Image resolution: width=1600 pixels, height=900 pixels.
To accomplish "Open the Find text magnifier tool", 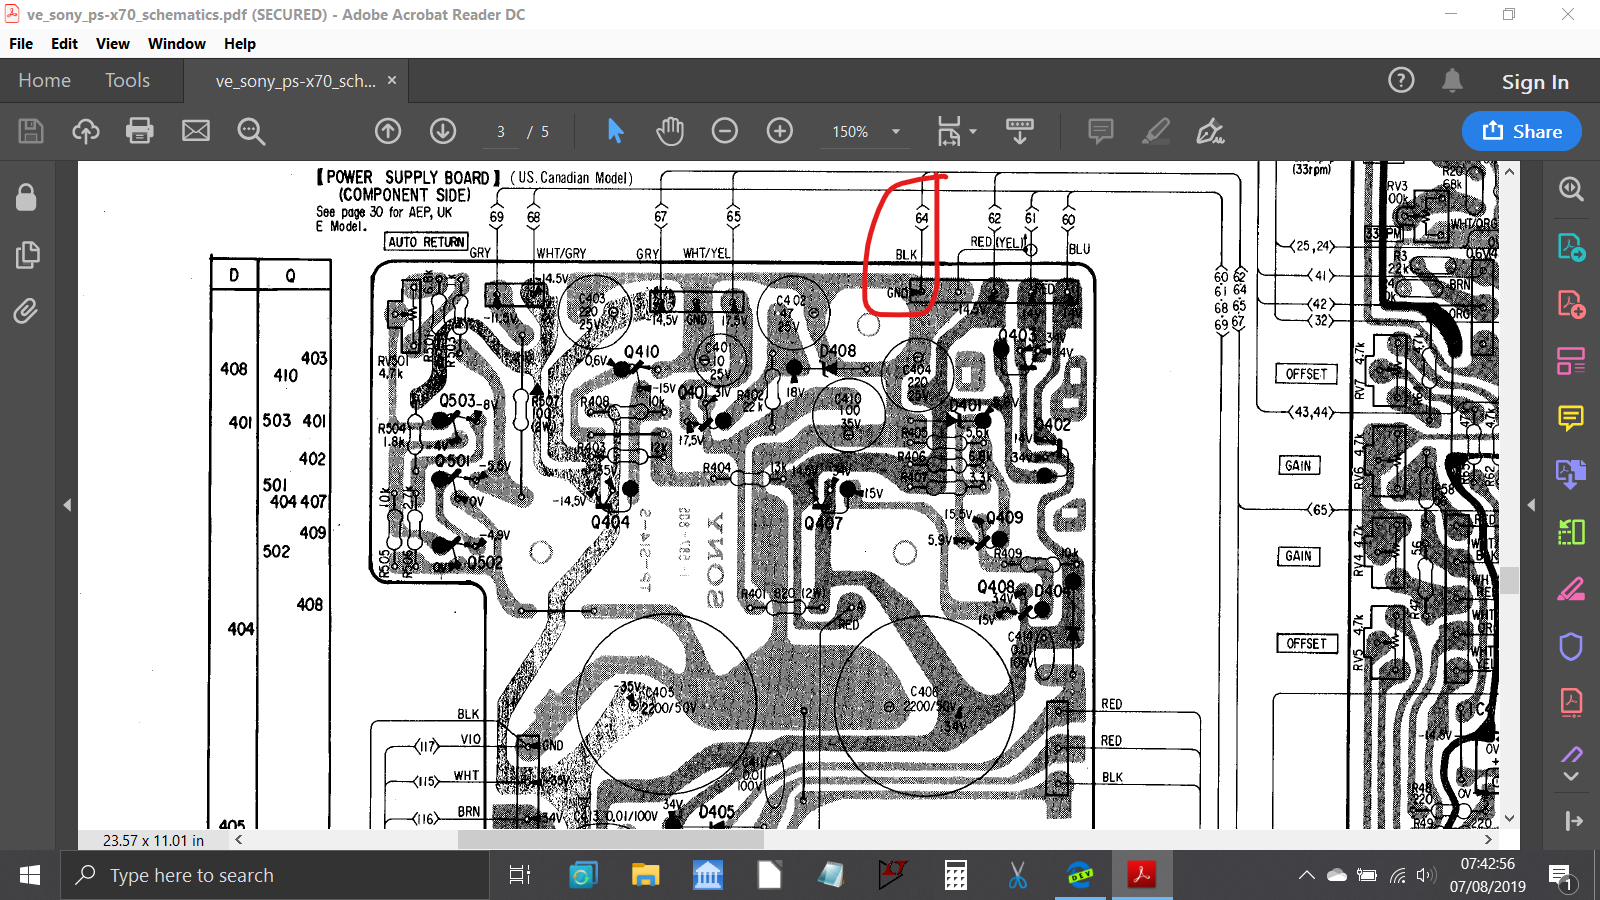I will [x=251, y=131].
